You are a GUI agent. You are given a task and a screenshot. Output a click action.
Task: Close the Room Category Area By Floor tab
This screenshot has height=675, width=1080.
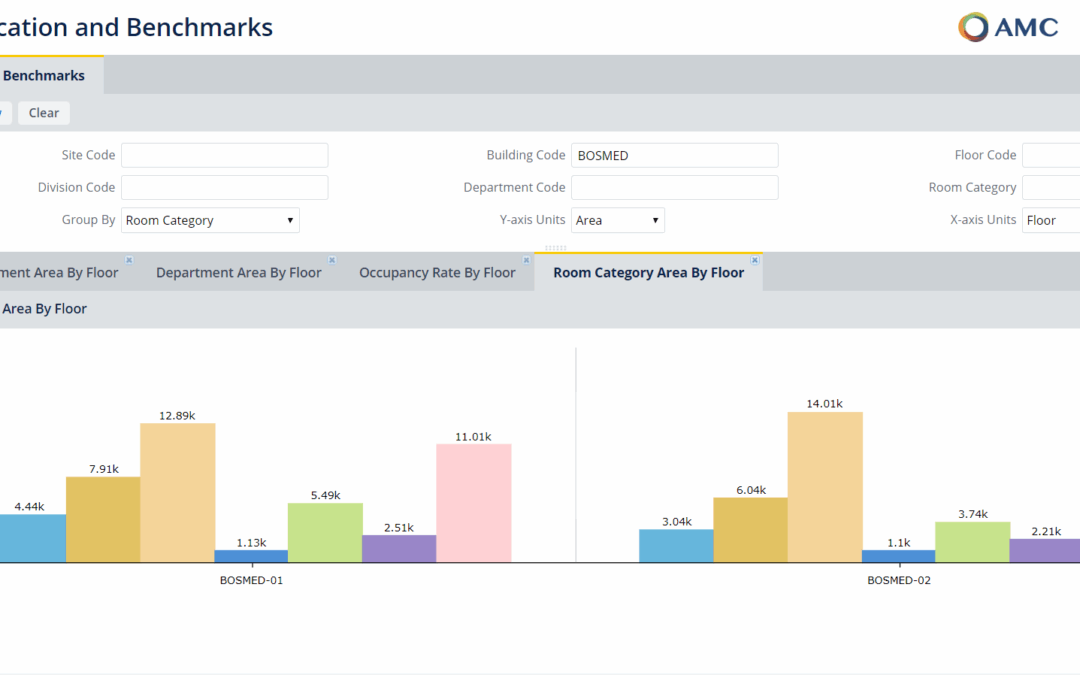(755, 260)
